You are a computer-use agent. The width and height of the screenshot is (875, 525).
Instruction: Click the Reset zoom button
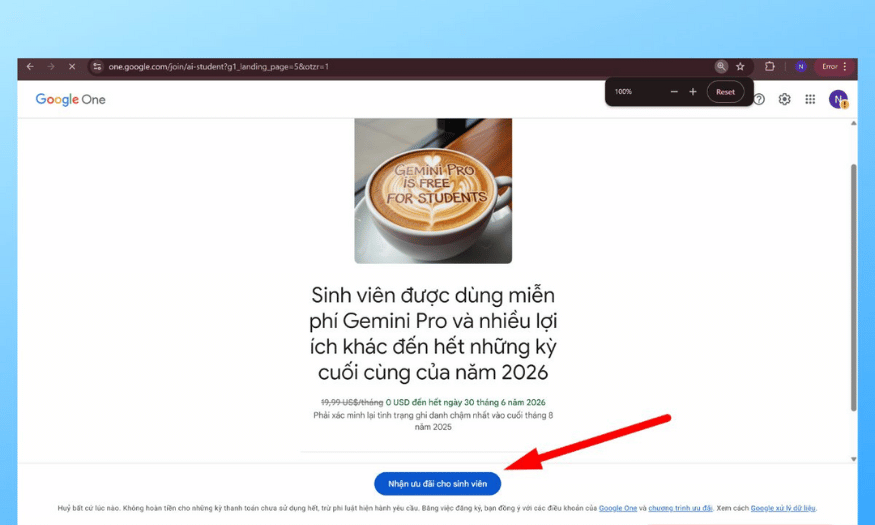coord(725,92)
